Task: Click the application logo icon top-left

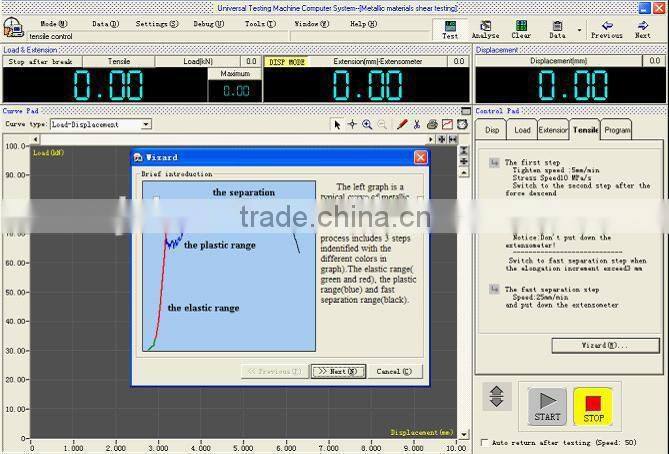Action: point(13,28)
